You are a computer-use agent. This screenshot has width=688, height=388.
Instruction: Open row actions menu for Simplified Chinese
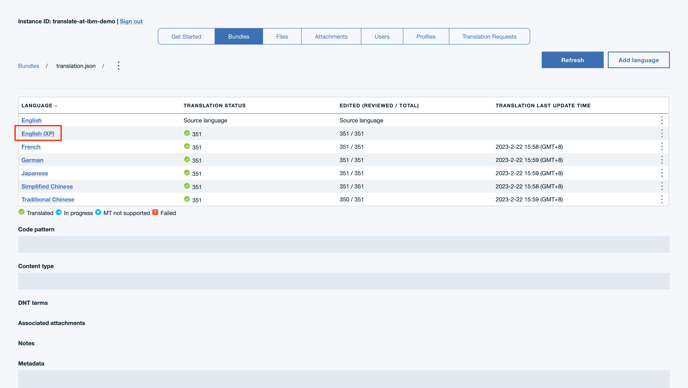(662, 186)
